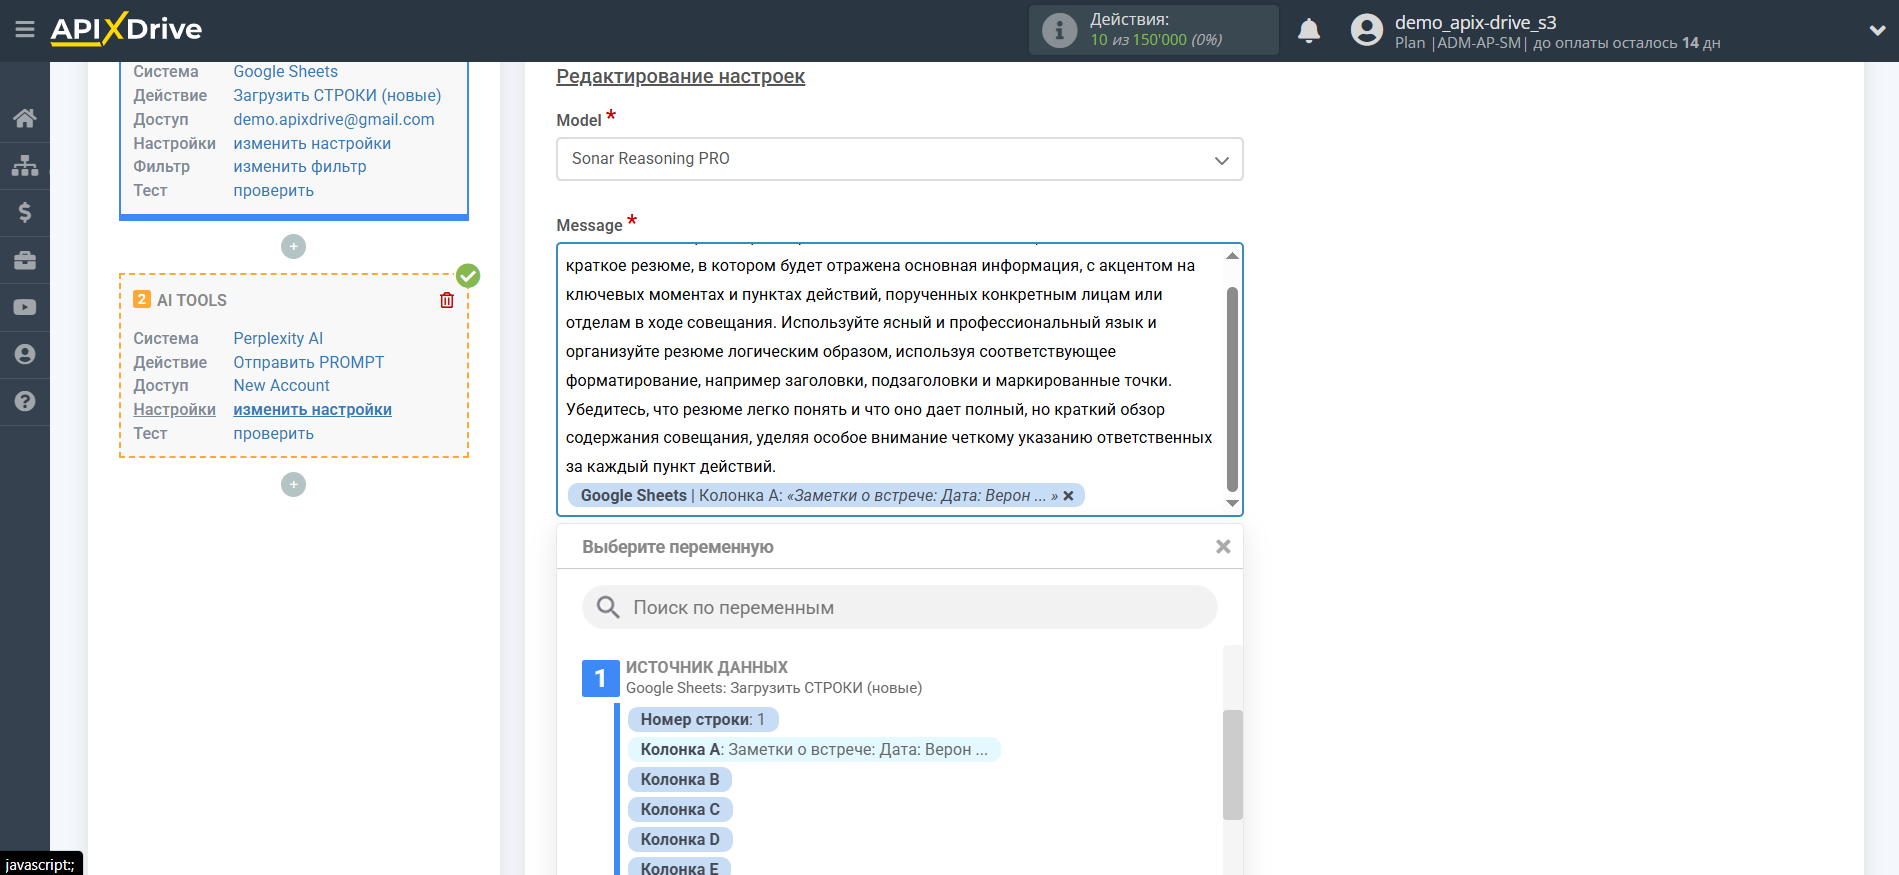Open the Model dropdown Sonar Reasoning PRO

tap(899, 159)
